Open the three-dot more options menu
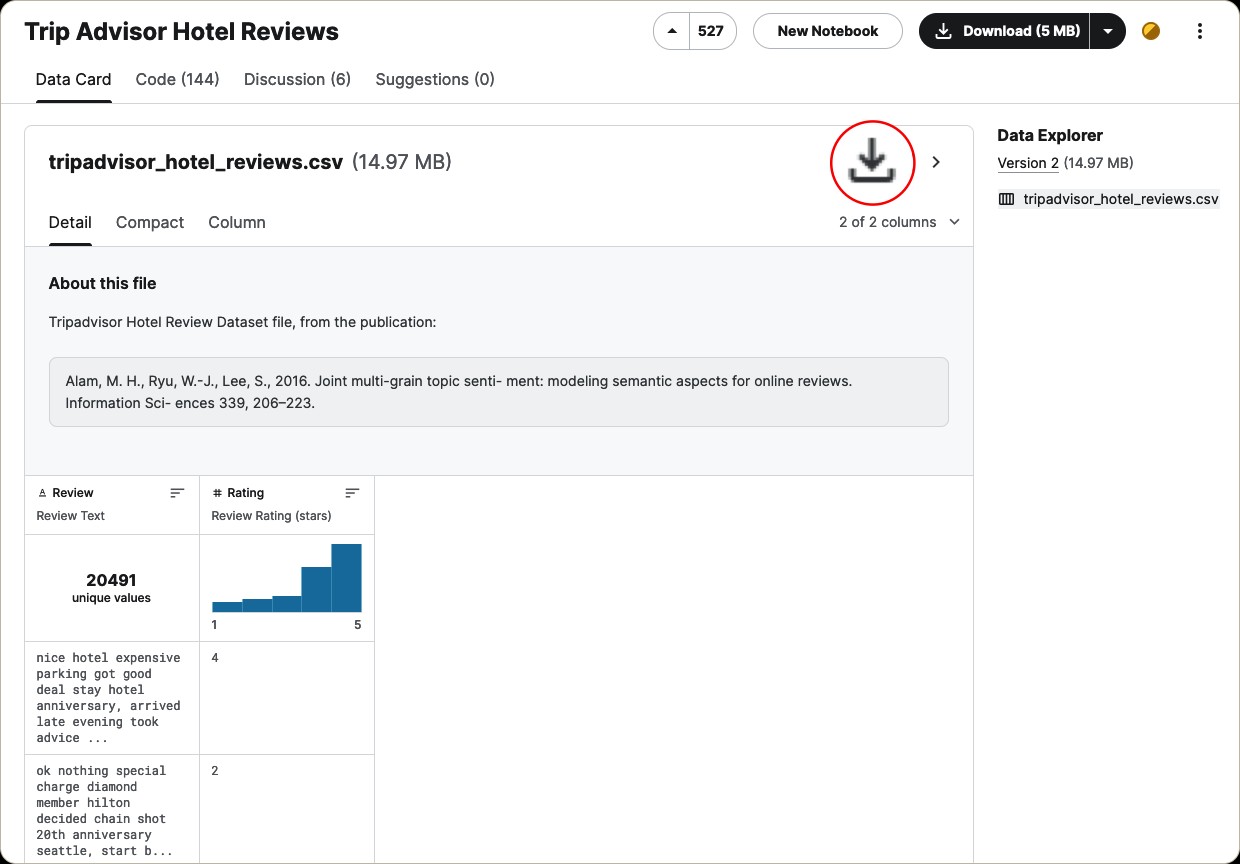The height and width of the screenshot is (864, 1240). click(1200, 31)
